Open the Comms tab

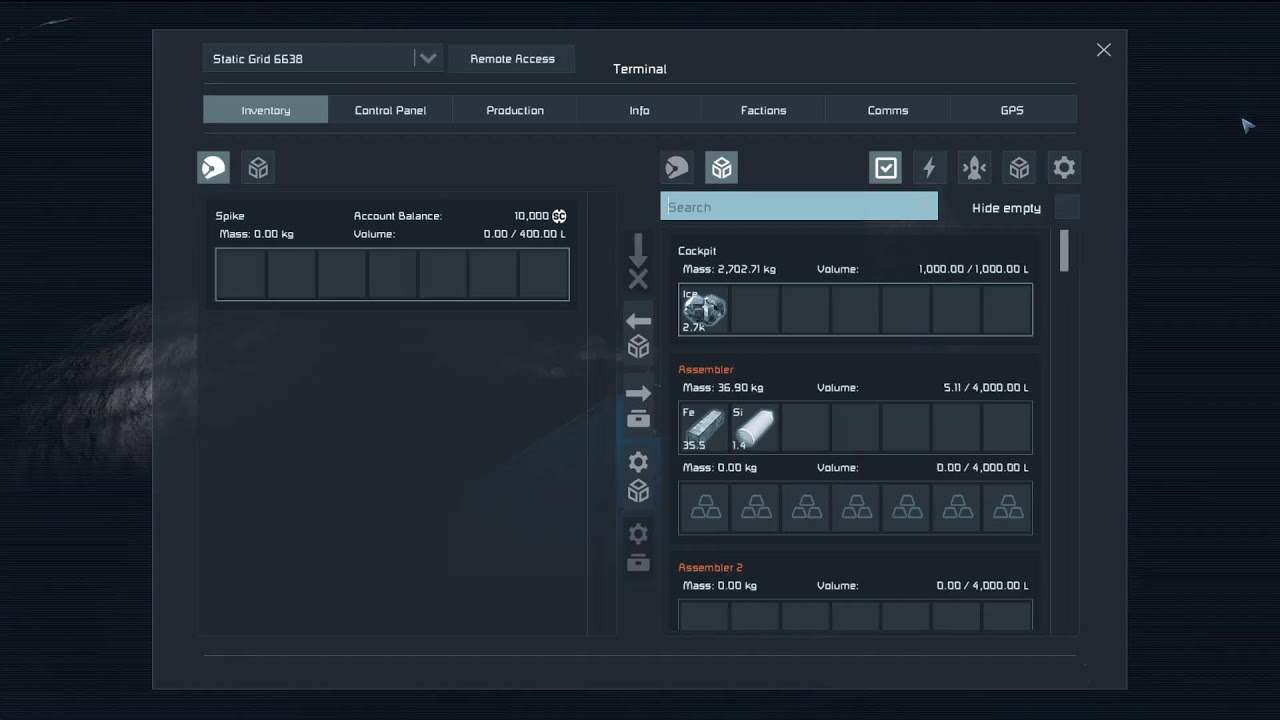coord(888,110)
